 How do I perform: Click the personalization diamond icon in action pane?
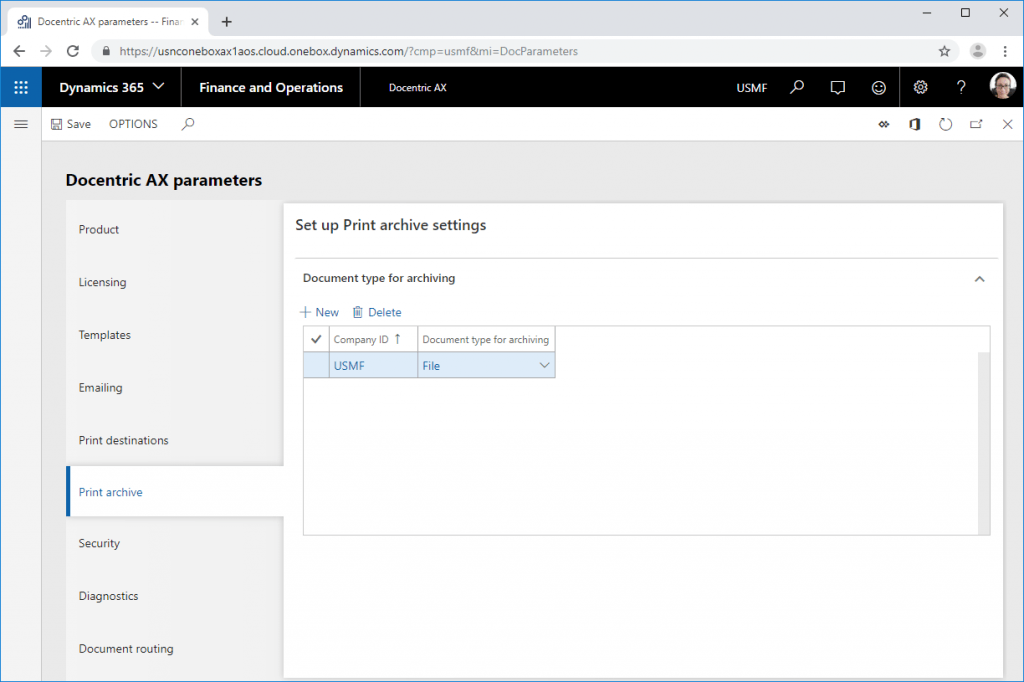[x=884, y=124]
